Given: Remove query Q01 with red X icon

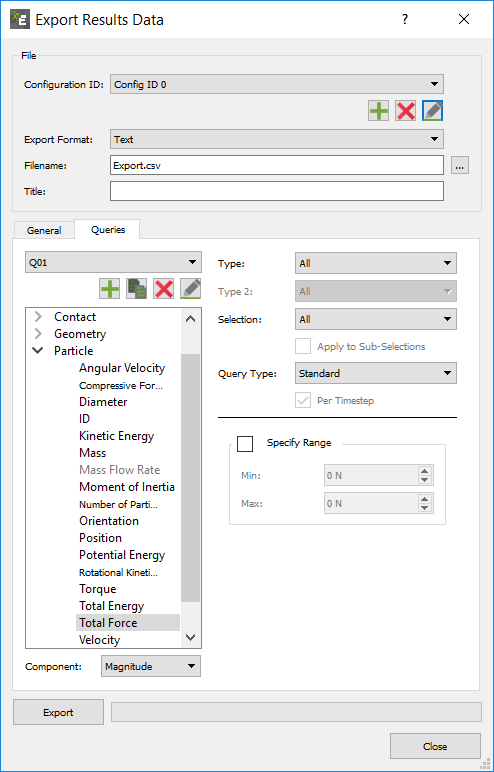Looking at the screenshot, I should point(164,289).
